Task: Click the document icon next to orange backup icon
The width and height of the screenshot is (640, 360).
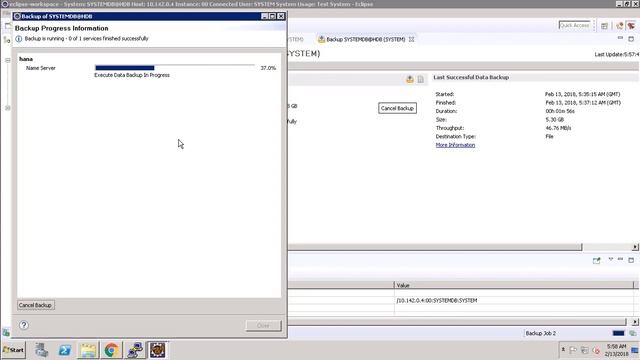Action: pyautogui.click(x=420, y=79)
